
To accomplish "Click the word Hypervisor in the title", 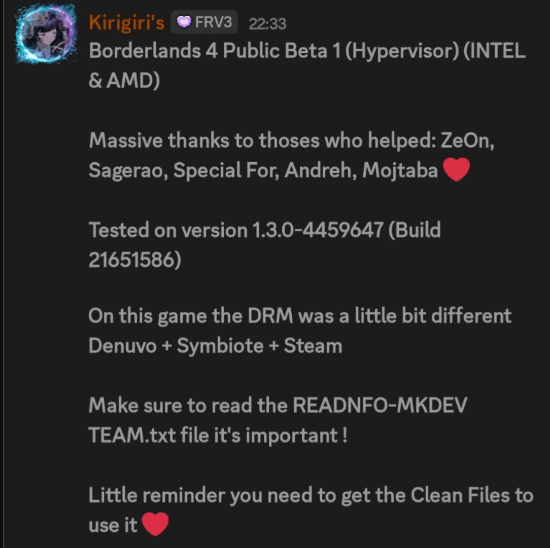I will [x=402, y=51].
